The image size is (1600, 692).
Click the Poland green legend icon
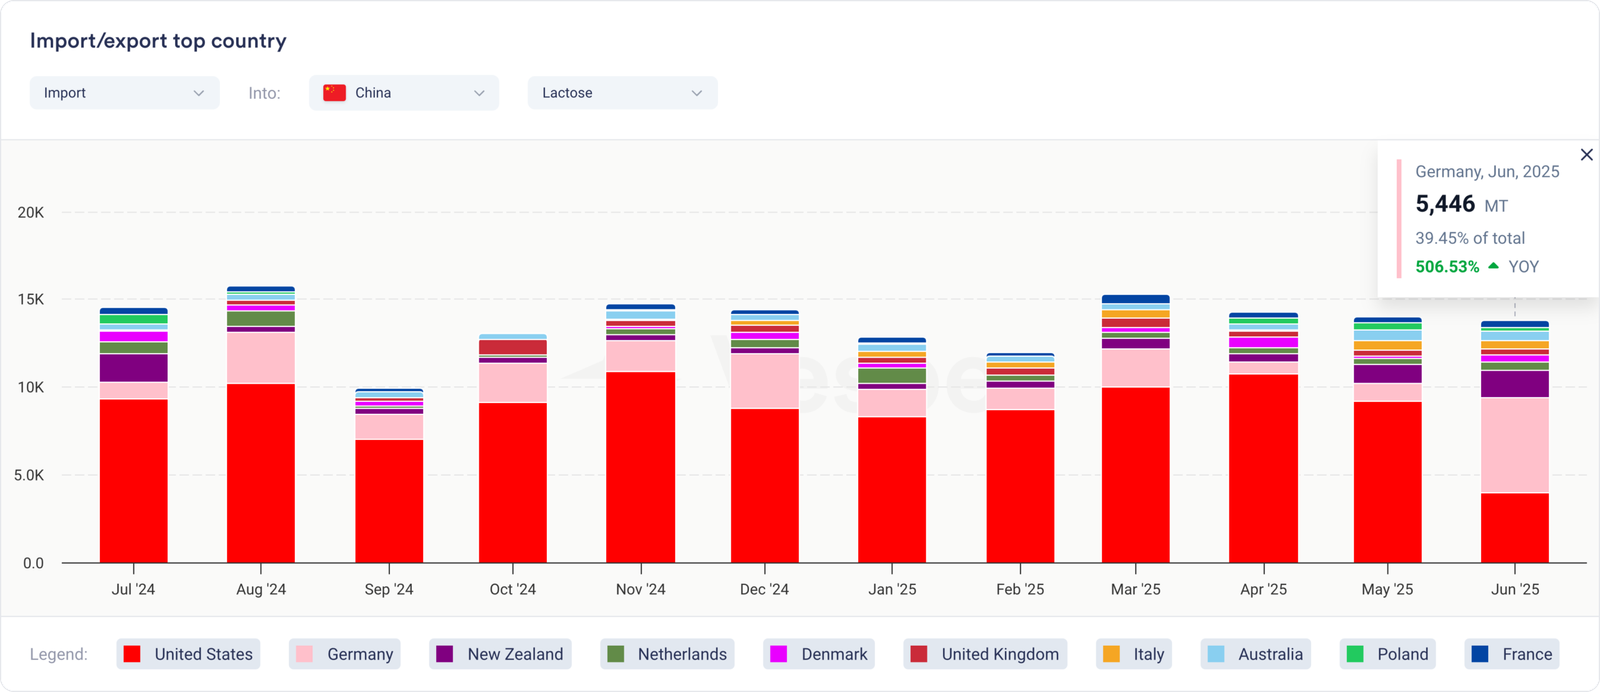pyautogui.click(x=1355, y=654)
